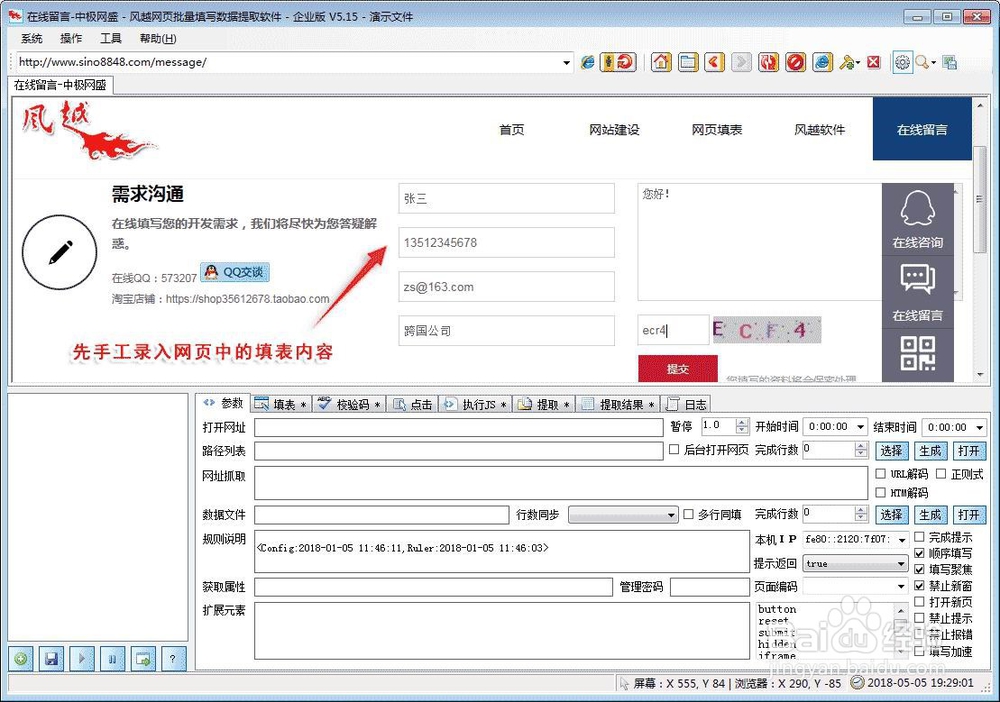Start the task with the play button

[82, 659]
